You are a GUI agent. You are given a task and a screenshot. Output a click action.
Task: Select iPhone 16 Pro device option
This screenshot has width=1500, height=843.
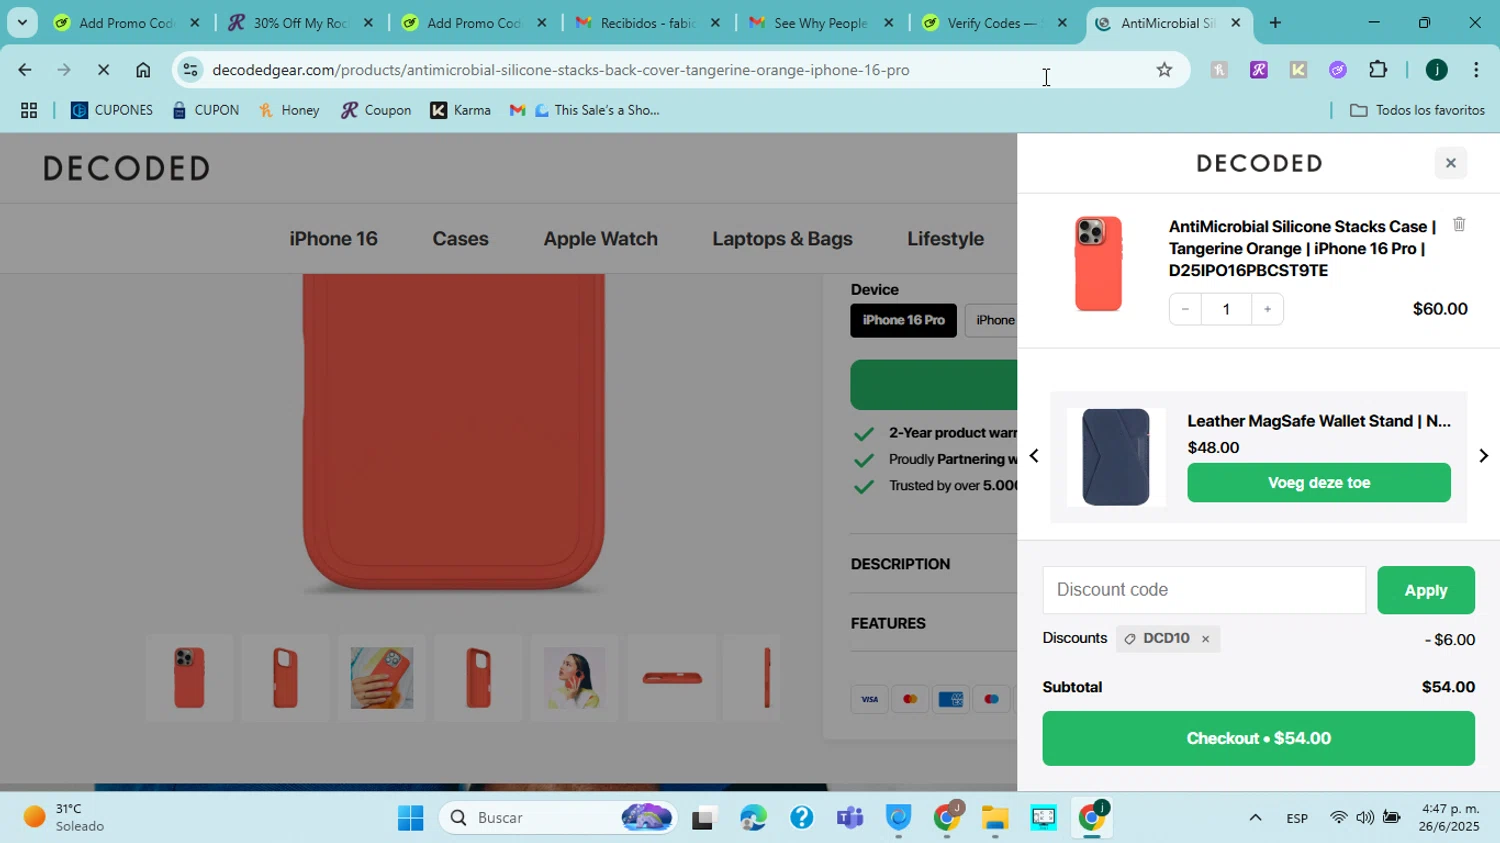pyautogui.click(x=903, y=320)
